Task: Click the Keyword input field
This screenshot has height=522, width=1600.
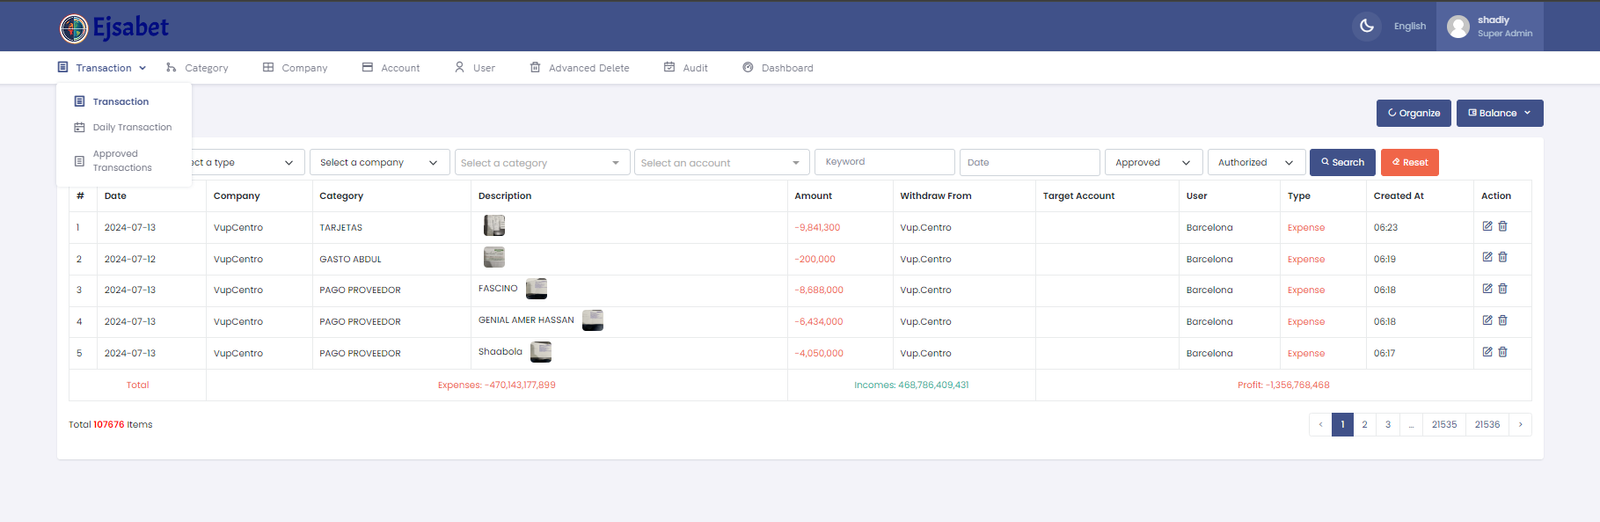Action: click(x=884, y=162)
